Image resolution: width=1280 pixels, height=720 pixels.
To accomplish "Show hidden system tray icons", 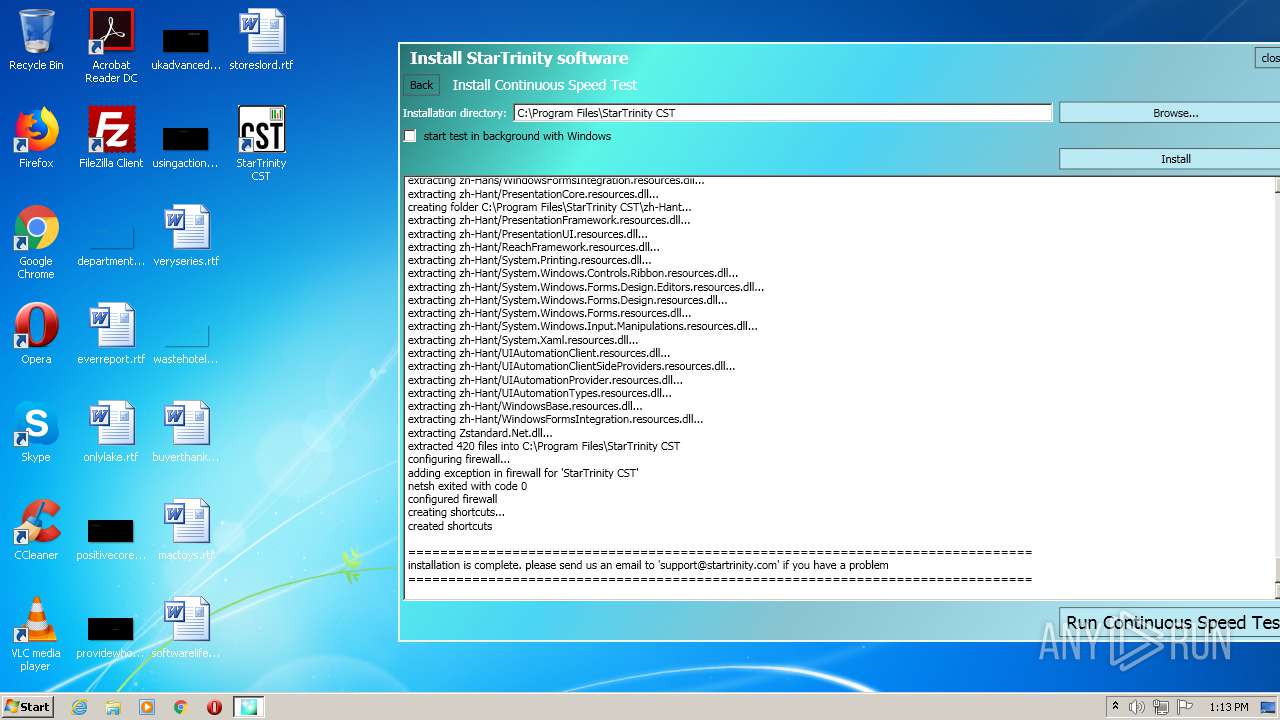I will click(x=1115, y=707).
